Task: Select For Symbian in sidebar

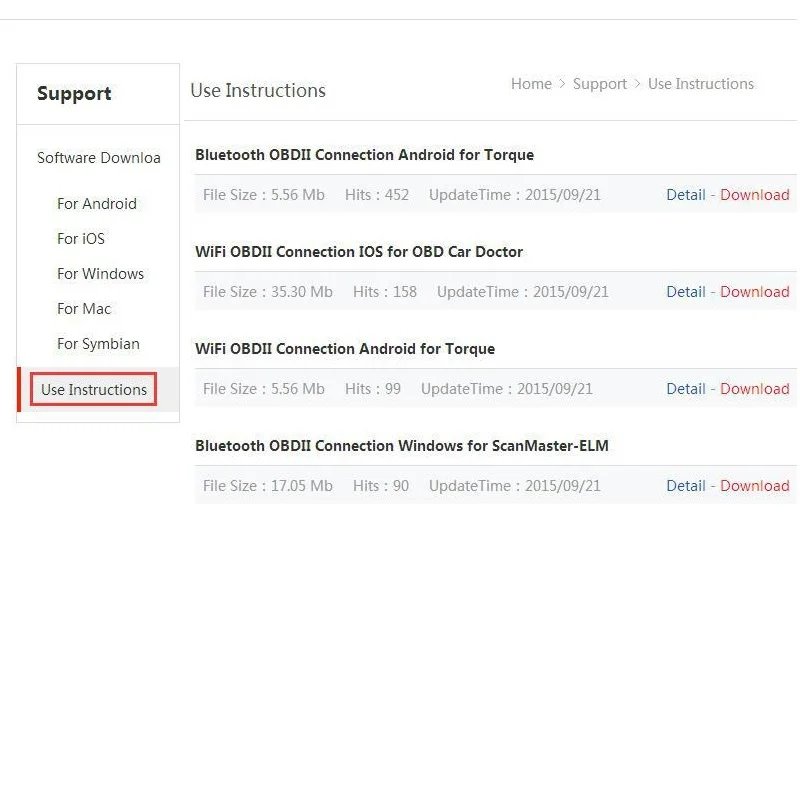Action: pyautogui.click(x=98, y=344)
